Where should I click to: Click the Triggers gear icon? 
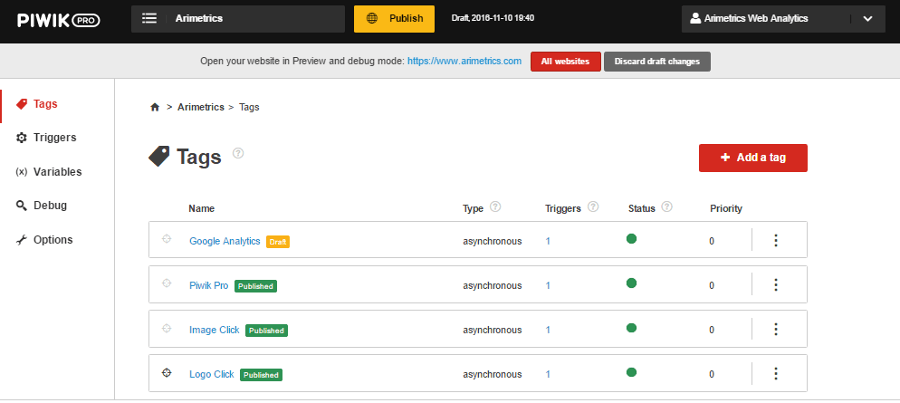coord(21,138)
